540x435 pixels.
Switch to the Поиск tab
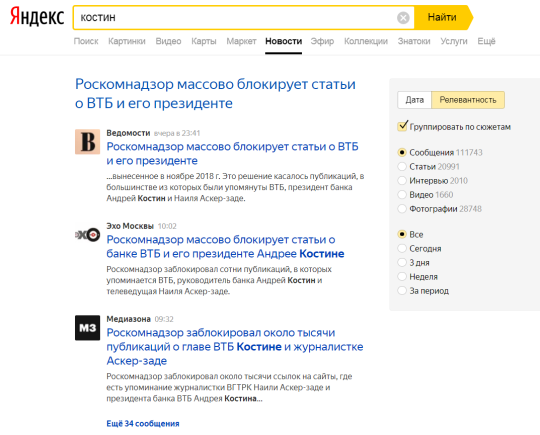86,41
